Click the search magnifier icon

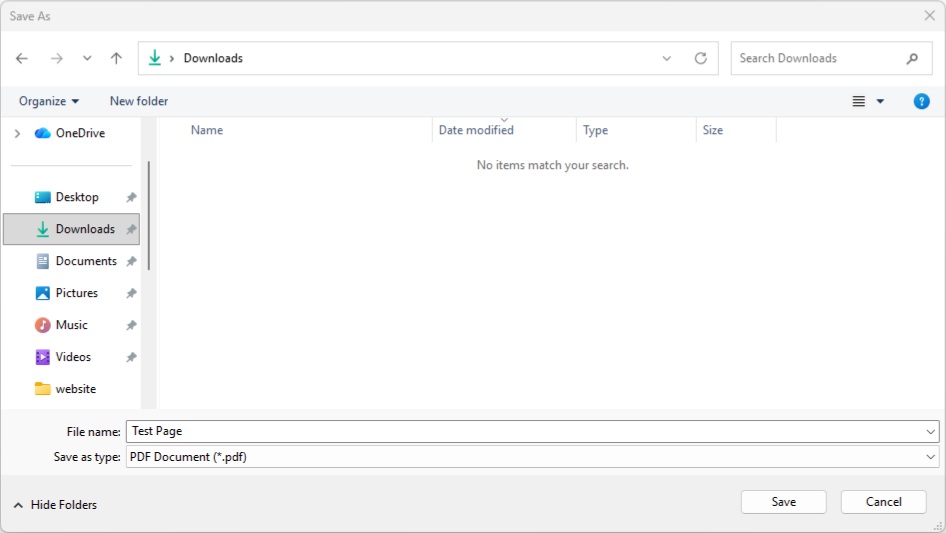pyautogui.click(x=912, y=58)
